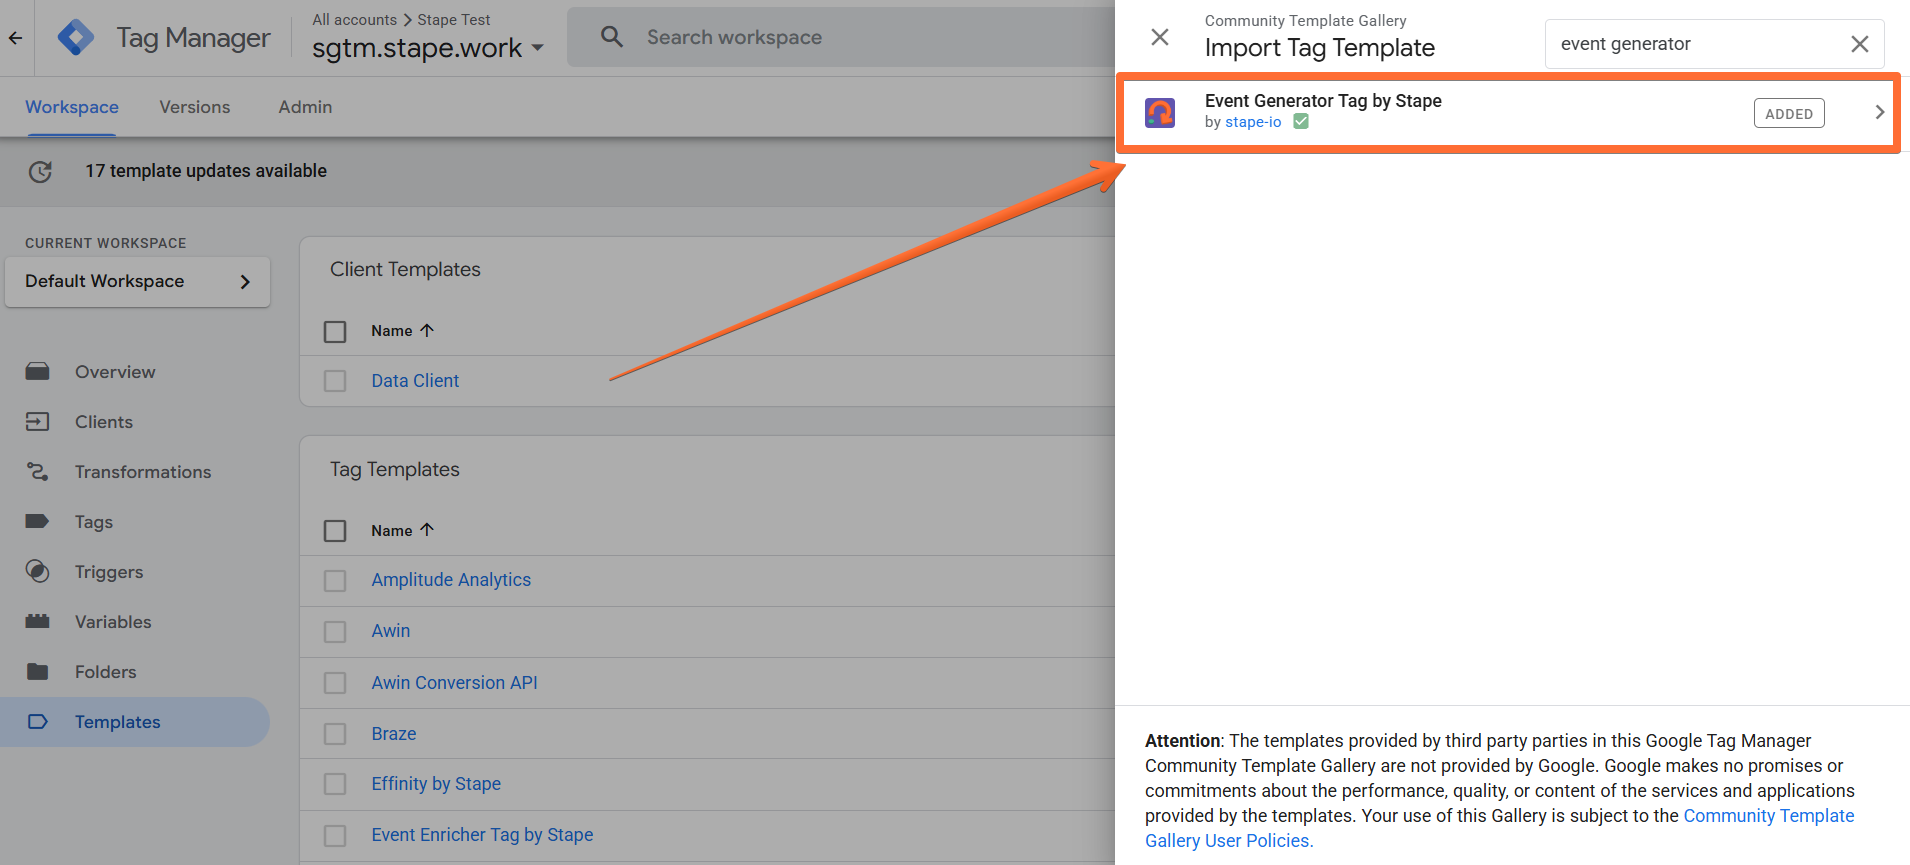The image size is (1910, 865).
Task: Click the Search workspace field
Action: point(840,37)
